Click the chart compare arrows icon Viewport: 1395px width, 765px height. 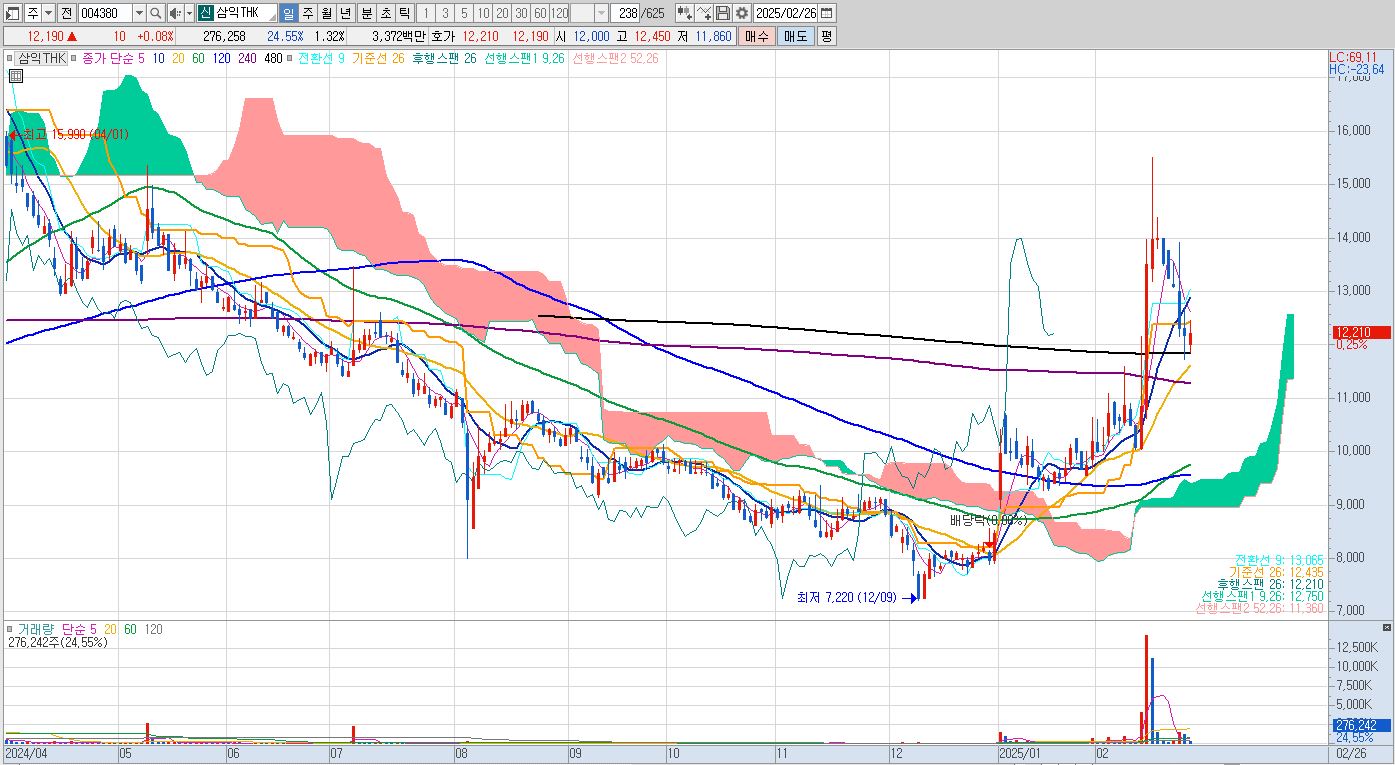tap(684, 13)
